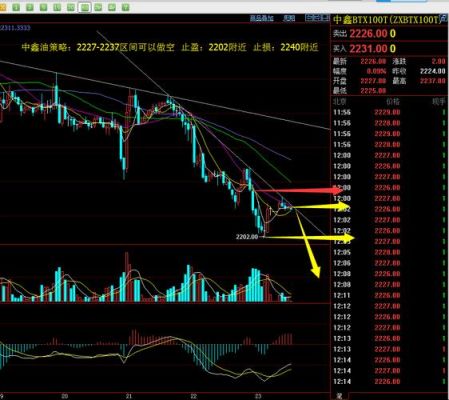Screen dimensions: 449x400
Task: Click the green toolbar button left of the highlighted one
Action: 71,7
